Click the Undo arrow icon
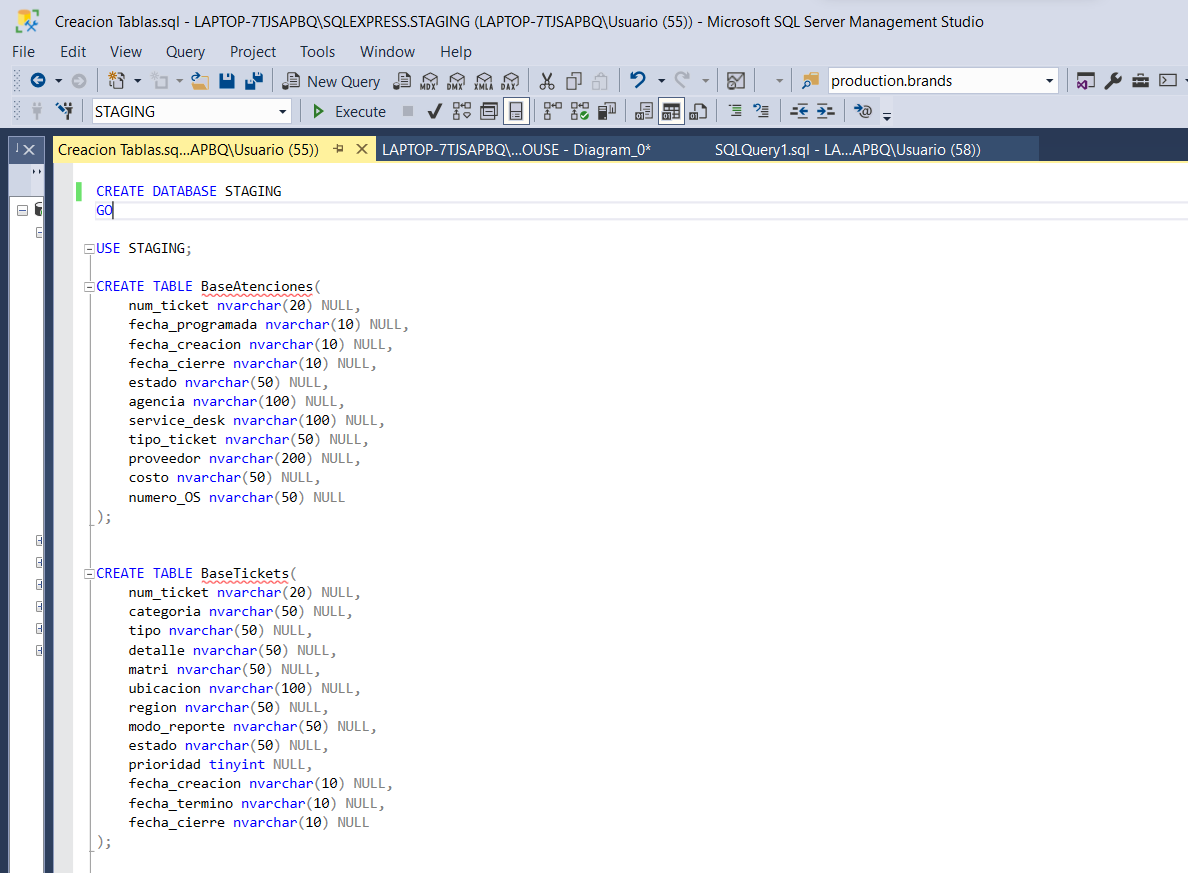 pyautogui.click(x=637, y=81)
